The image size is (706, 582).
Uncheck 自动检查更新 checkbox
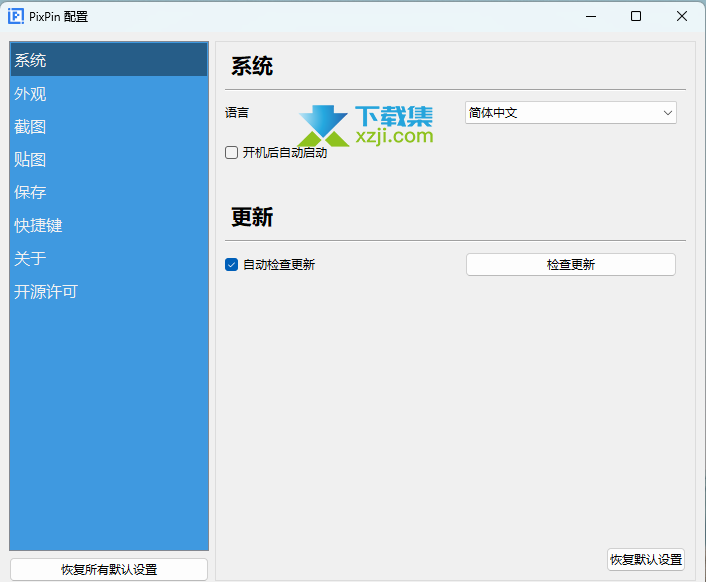pos(231,264)
